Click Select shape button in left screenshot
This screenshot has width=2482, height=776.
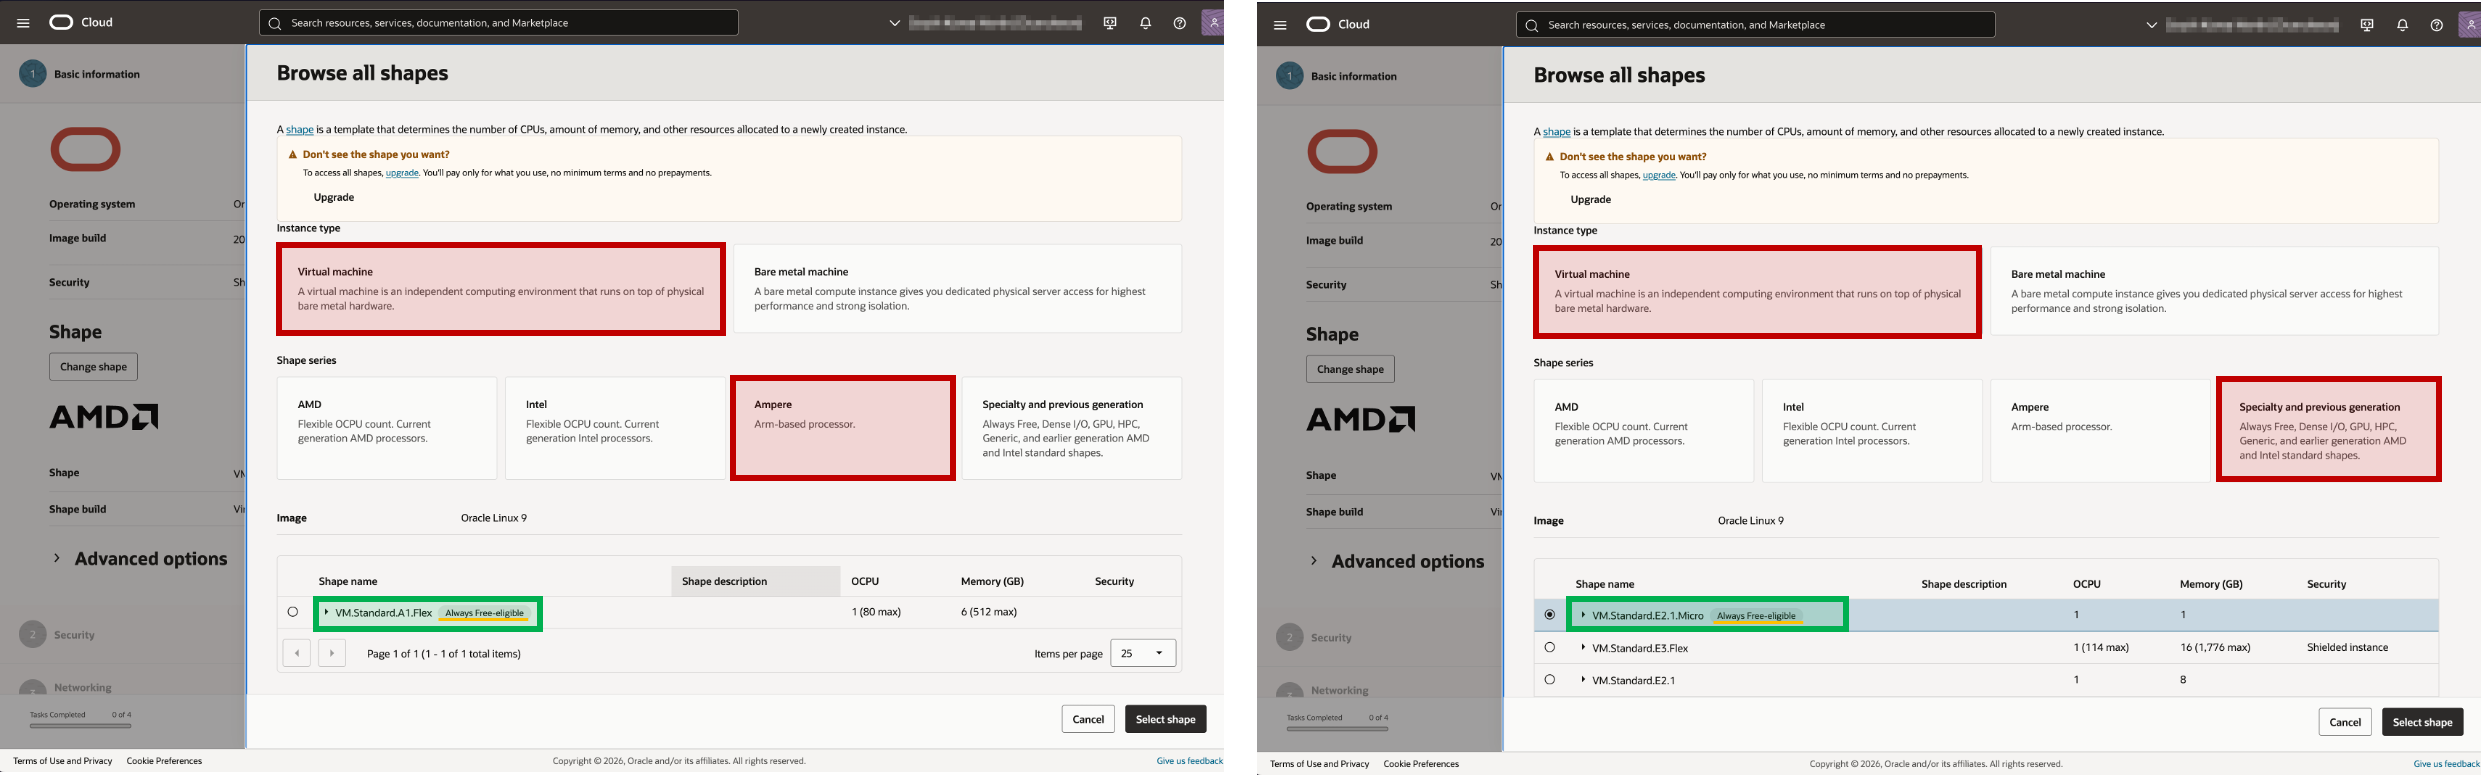1166,719
